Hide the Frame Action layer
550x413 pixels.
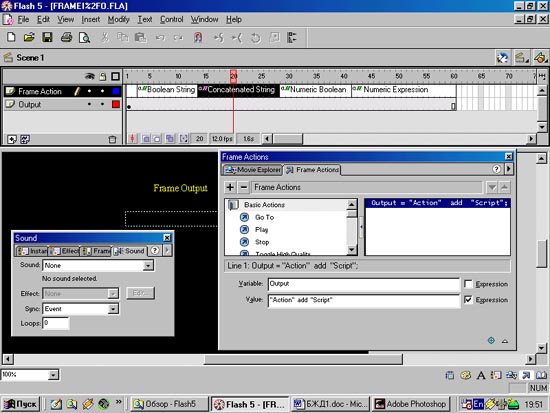(x=89, y=91)
